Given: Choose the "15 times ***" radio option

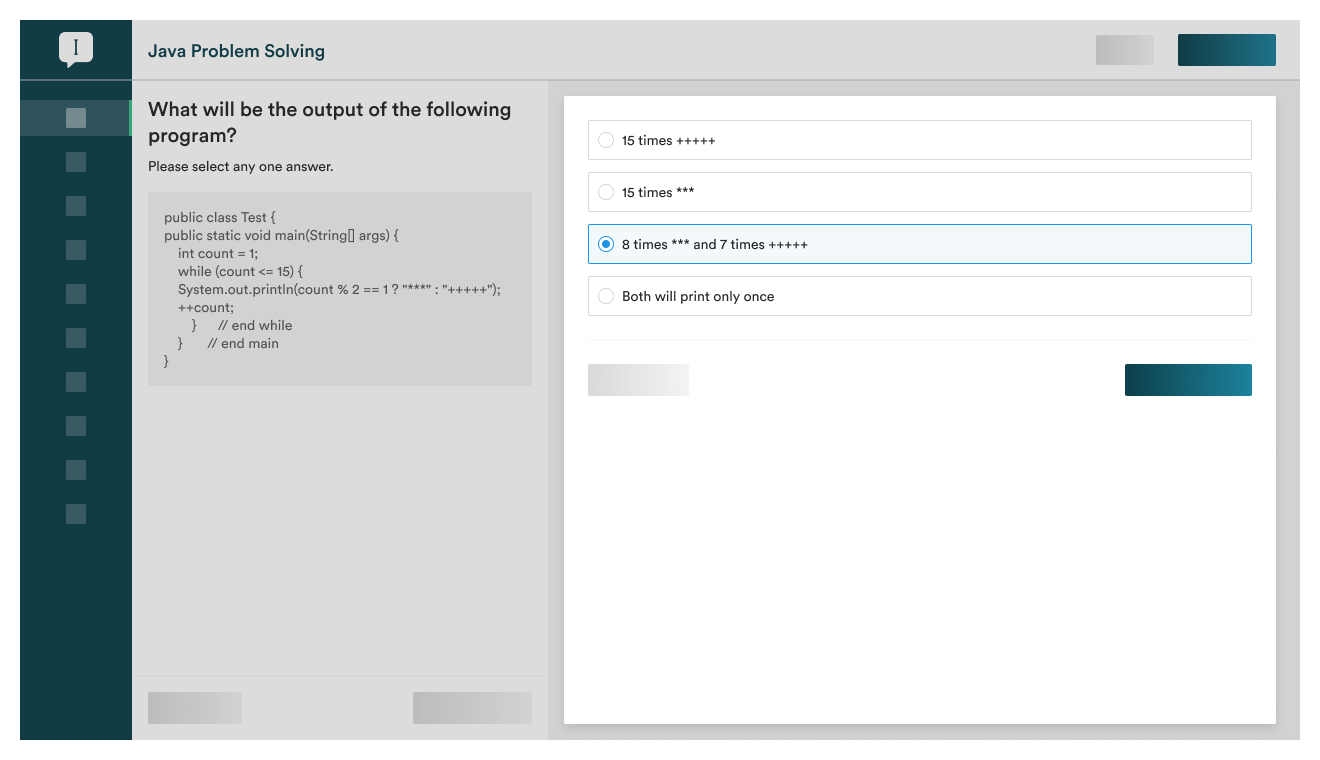Looking at the screenshot, I should 606,192.
